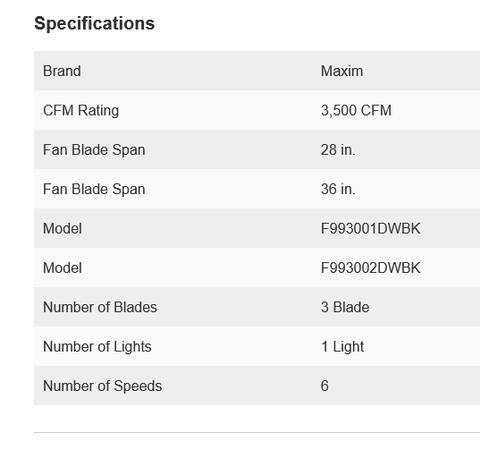Click the 3,500 CFM value
The width and height of the screenshot is (480, 450).
pyautogui.click(x=356, y=110)
